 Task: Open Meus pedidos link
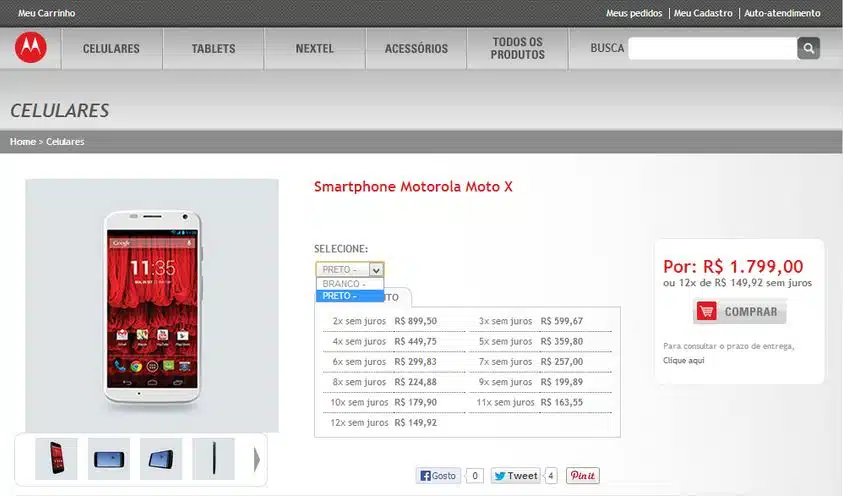[634, 13]
